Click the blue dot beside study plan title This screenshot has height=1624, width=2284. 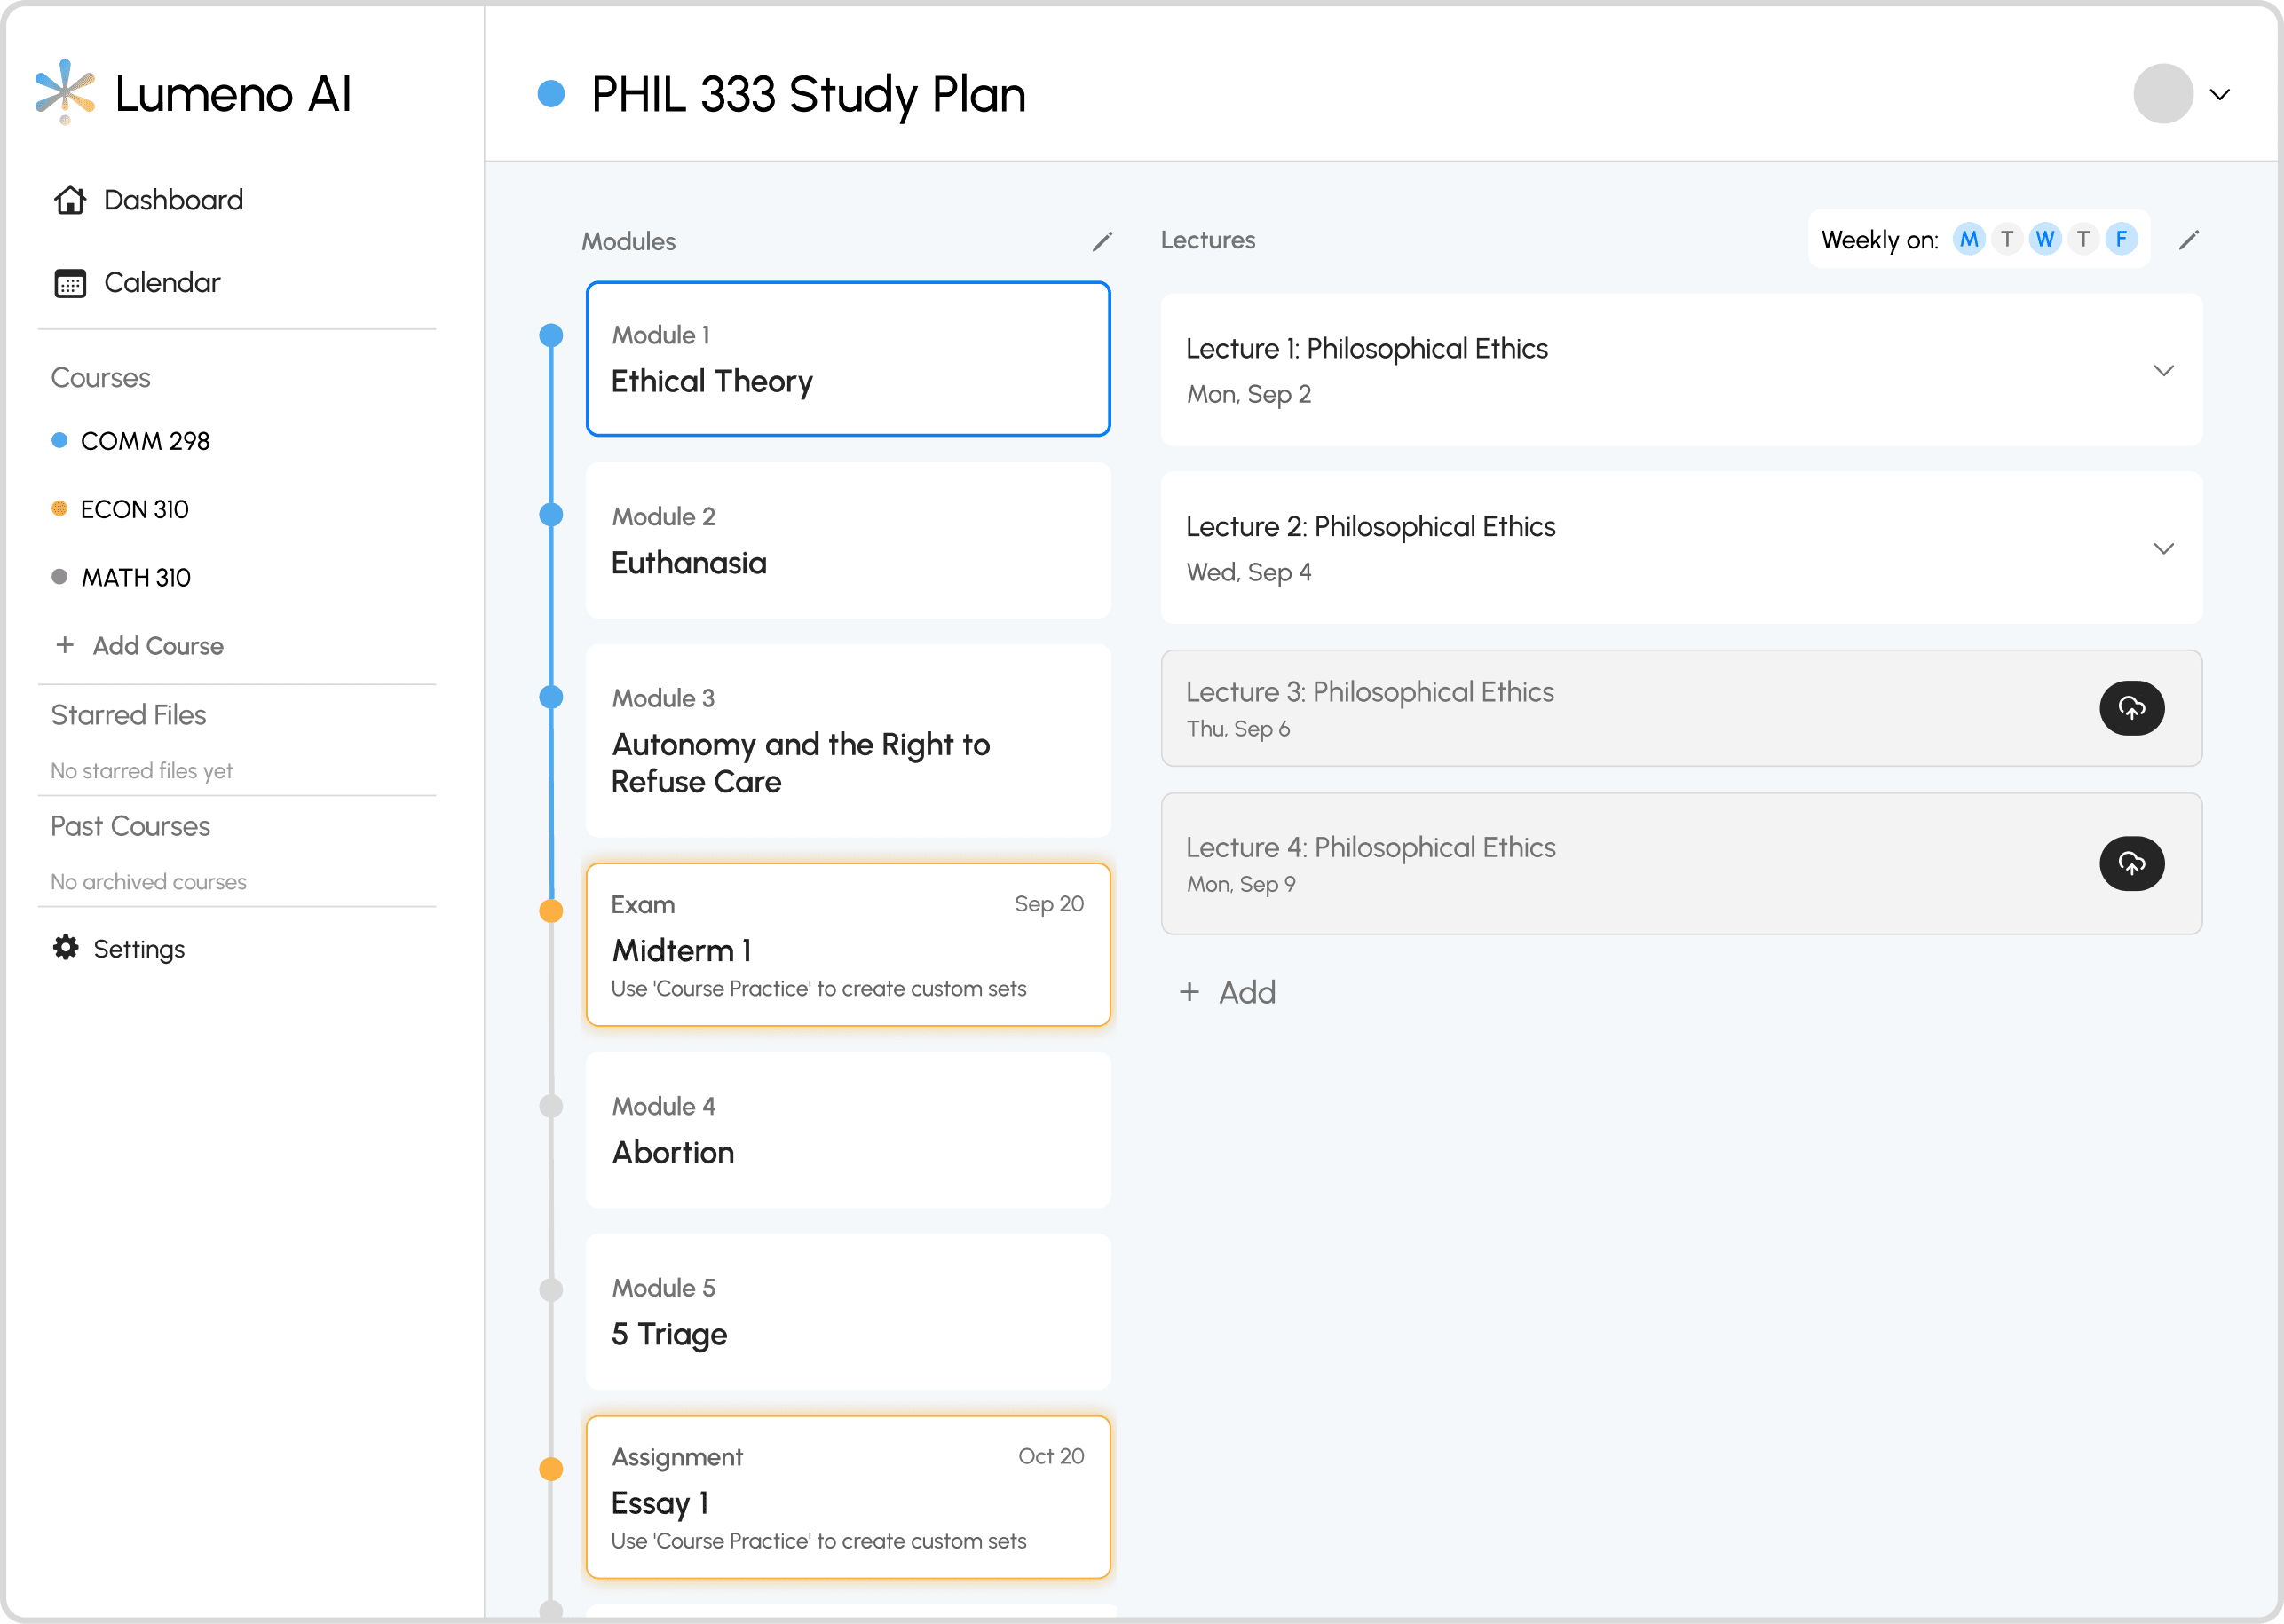coord(551,94)
